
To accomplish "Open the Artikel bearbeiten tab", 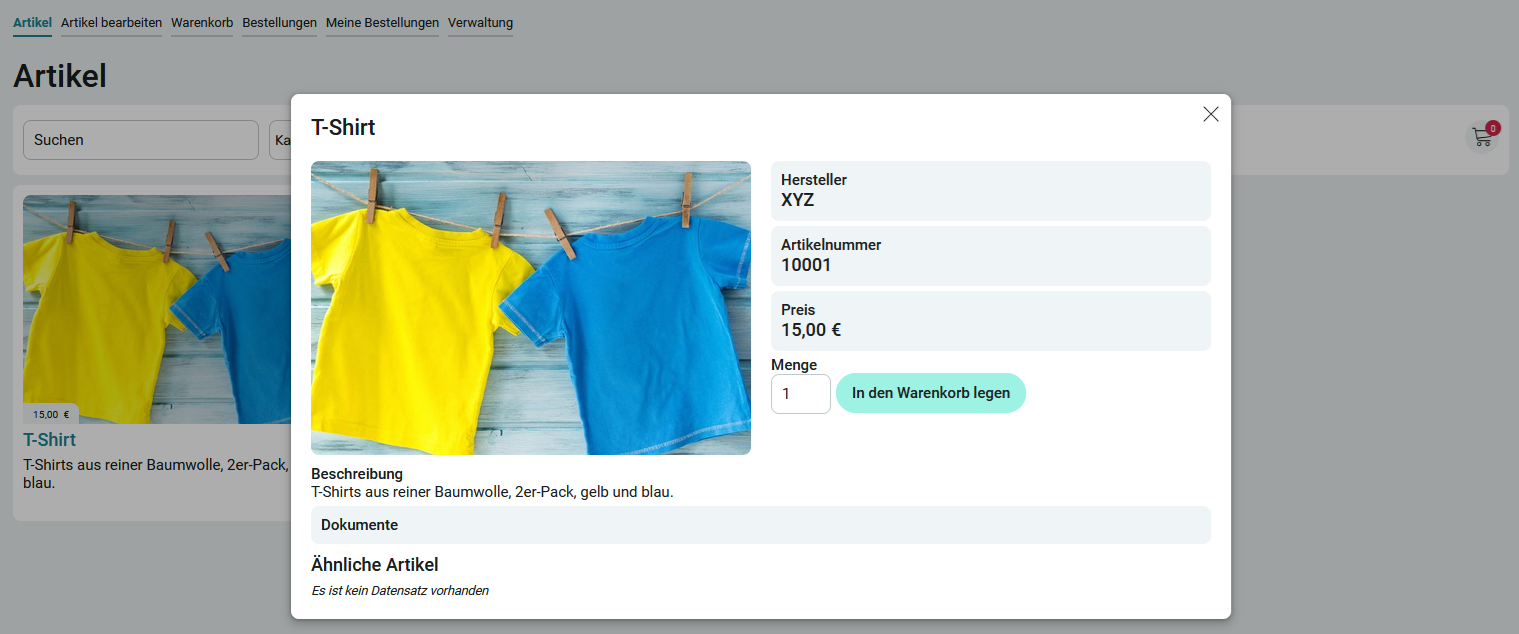I will coord(111,22).
